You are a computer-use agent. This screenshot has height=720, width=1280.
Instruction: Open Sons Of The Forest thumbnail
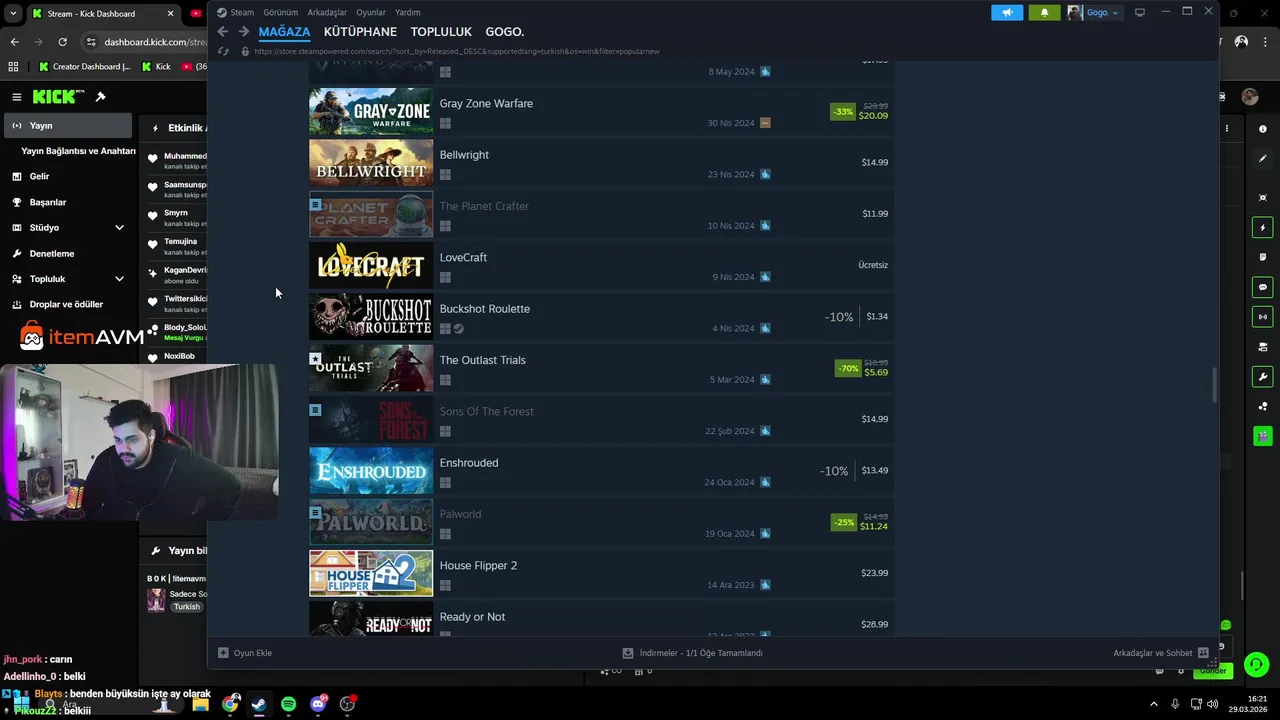371,420
